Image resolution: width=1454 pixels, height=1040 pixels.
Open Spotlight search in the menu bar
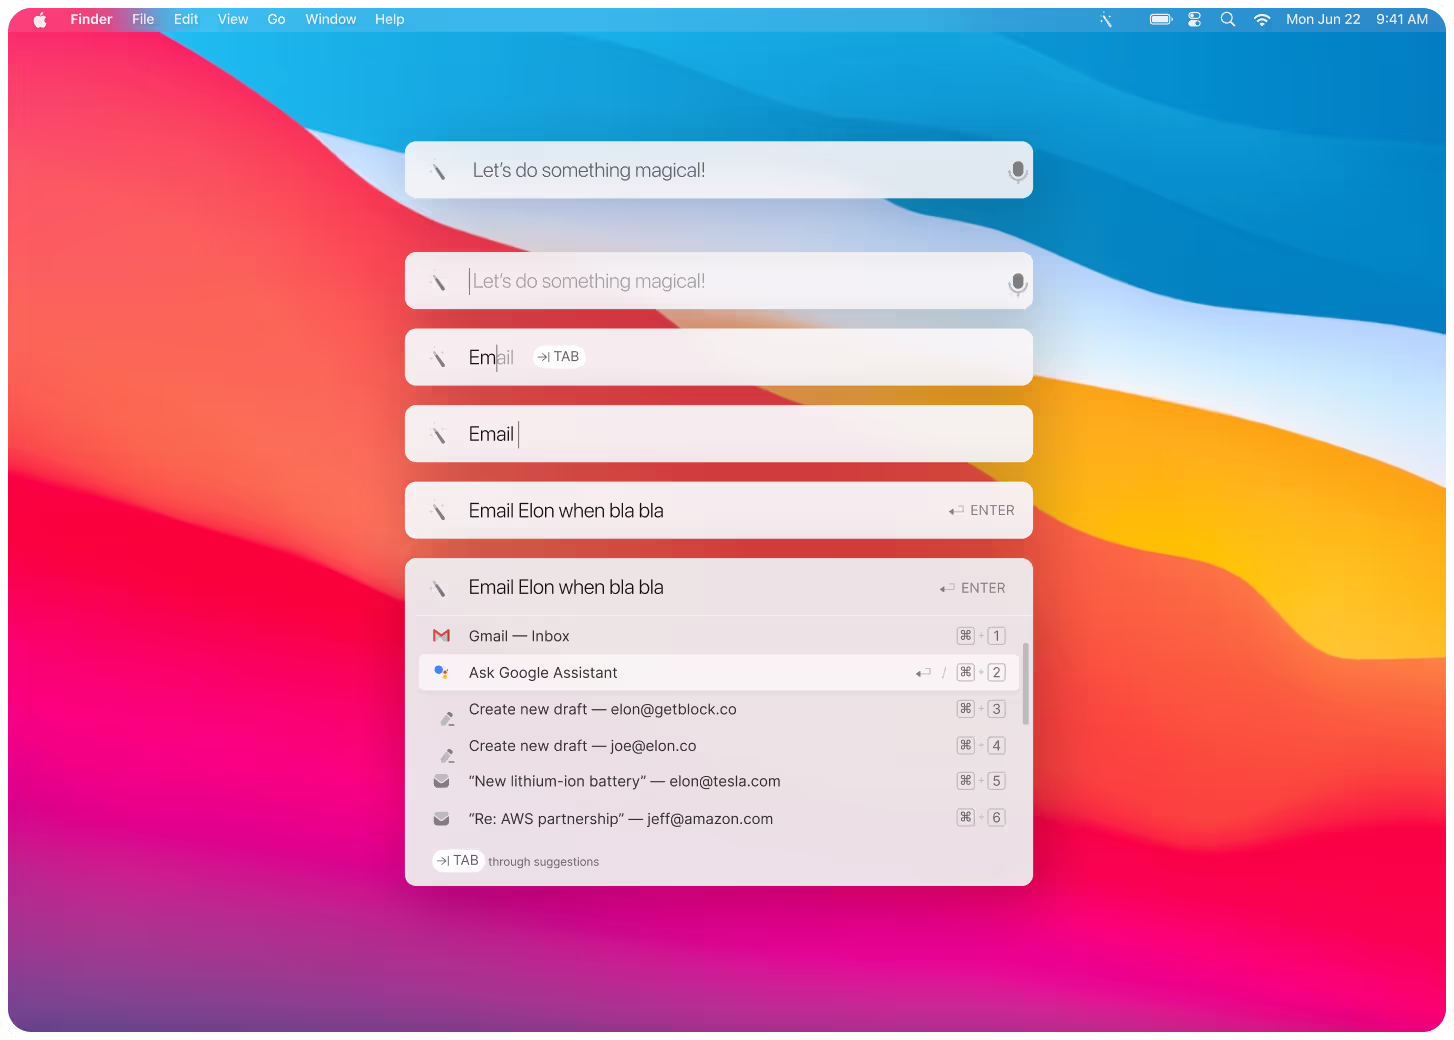point(1228,19)
